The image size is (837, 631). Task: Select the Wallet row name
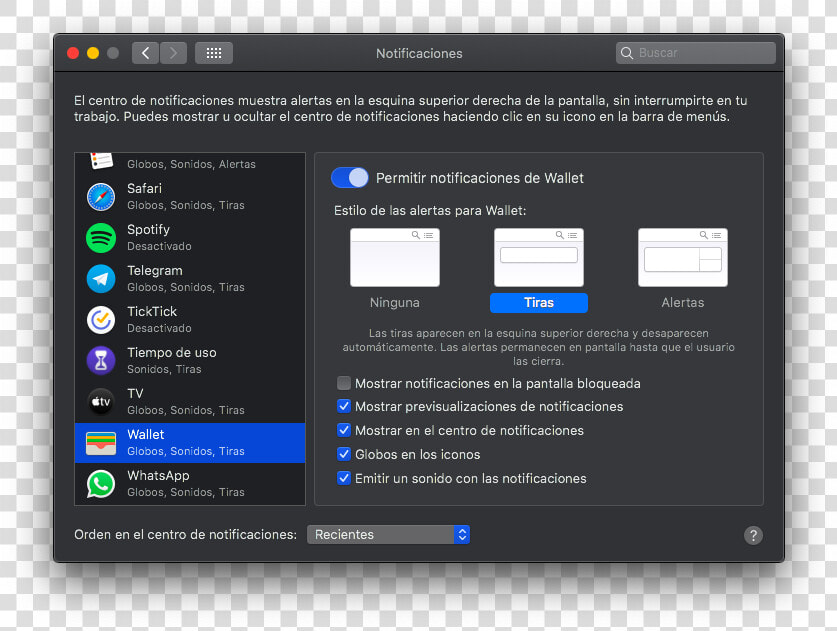(146, 435)
